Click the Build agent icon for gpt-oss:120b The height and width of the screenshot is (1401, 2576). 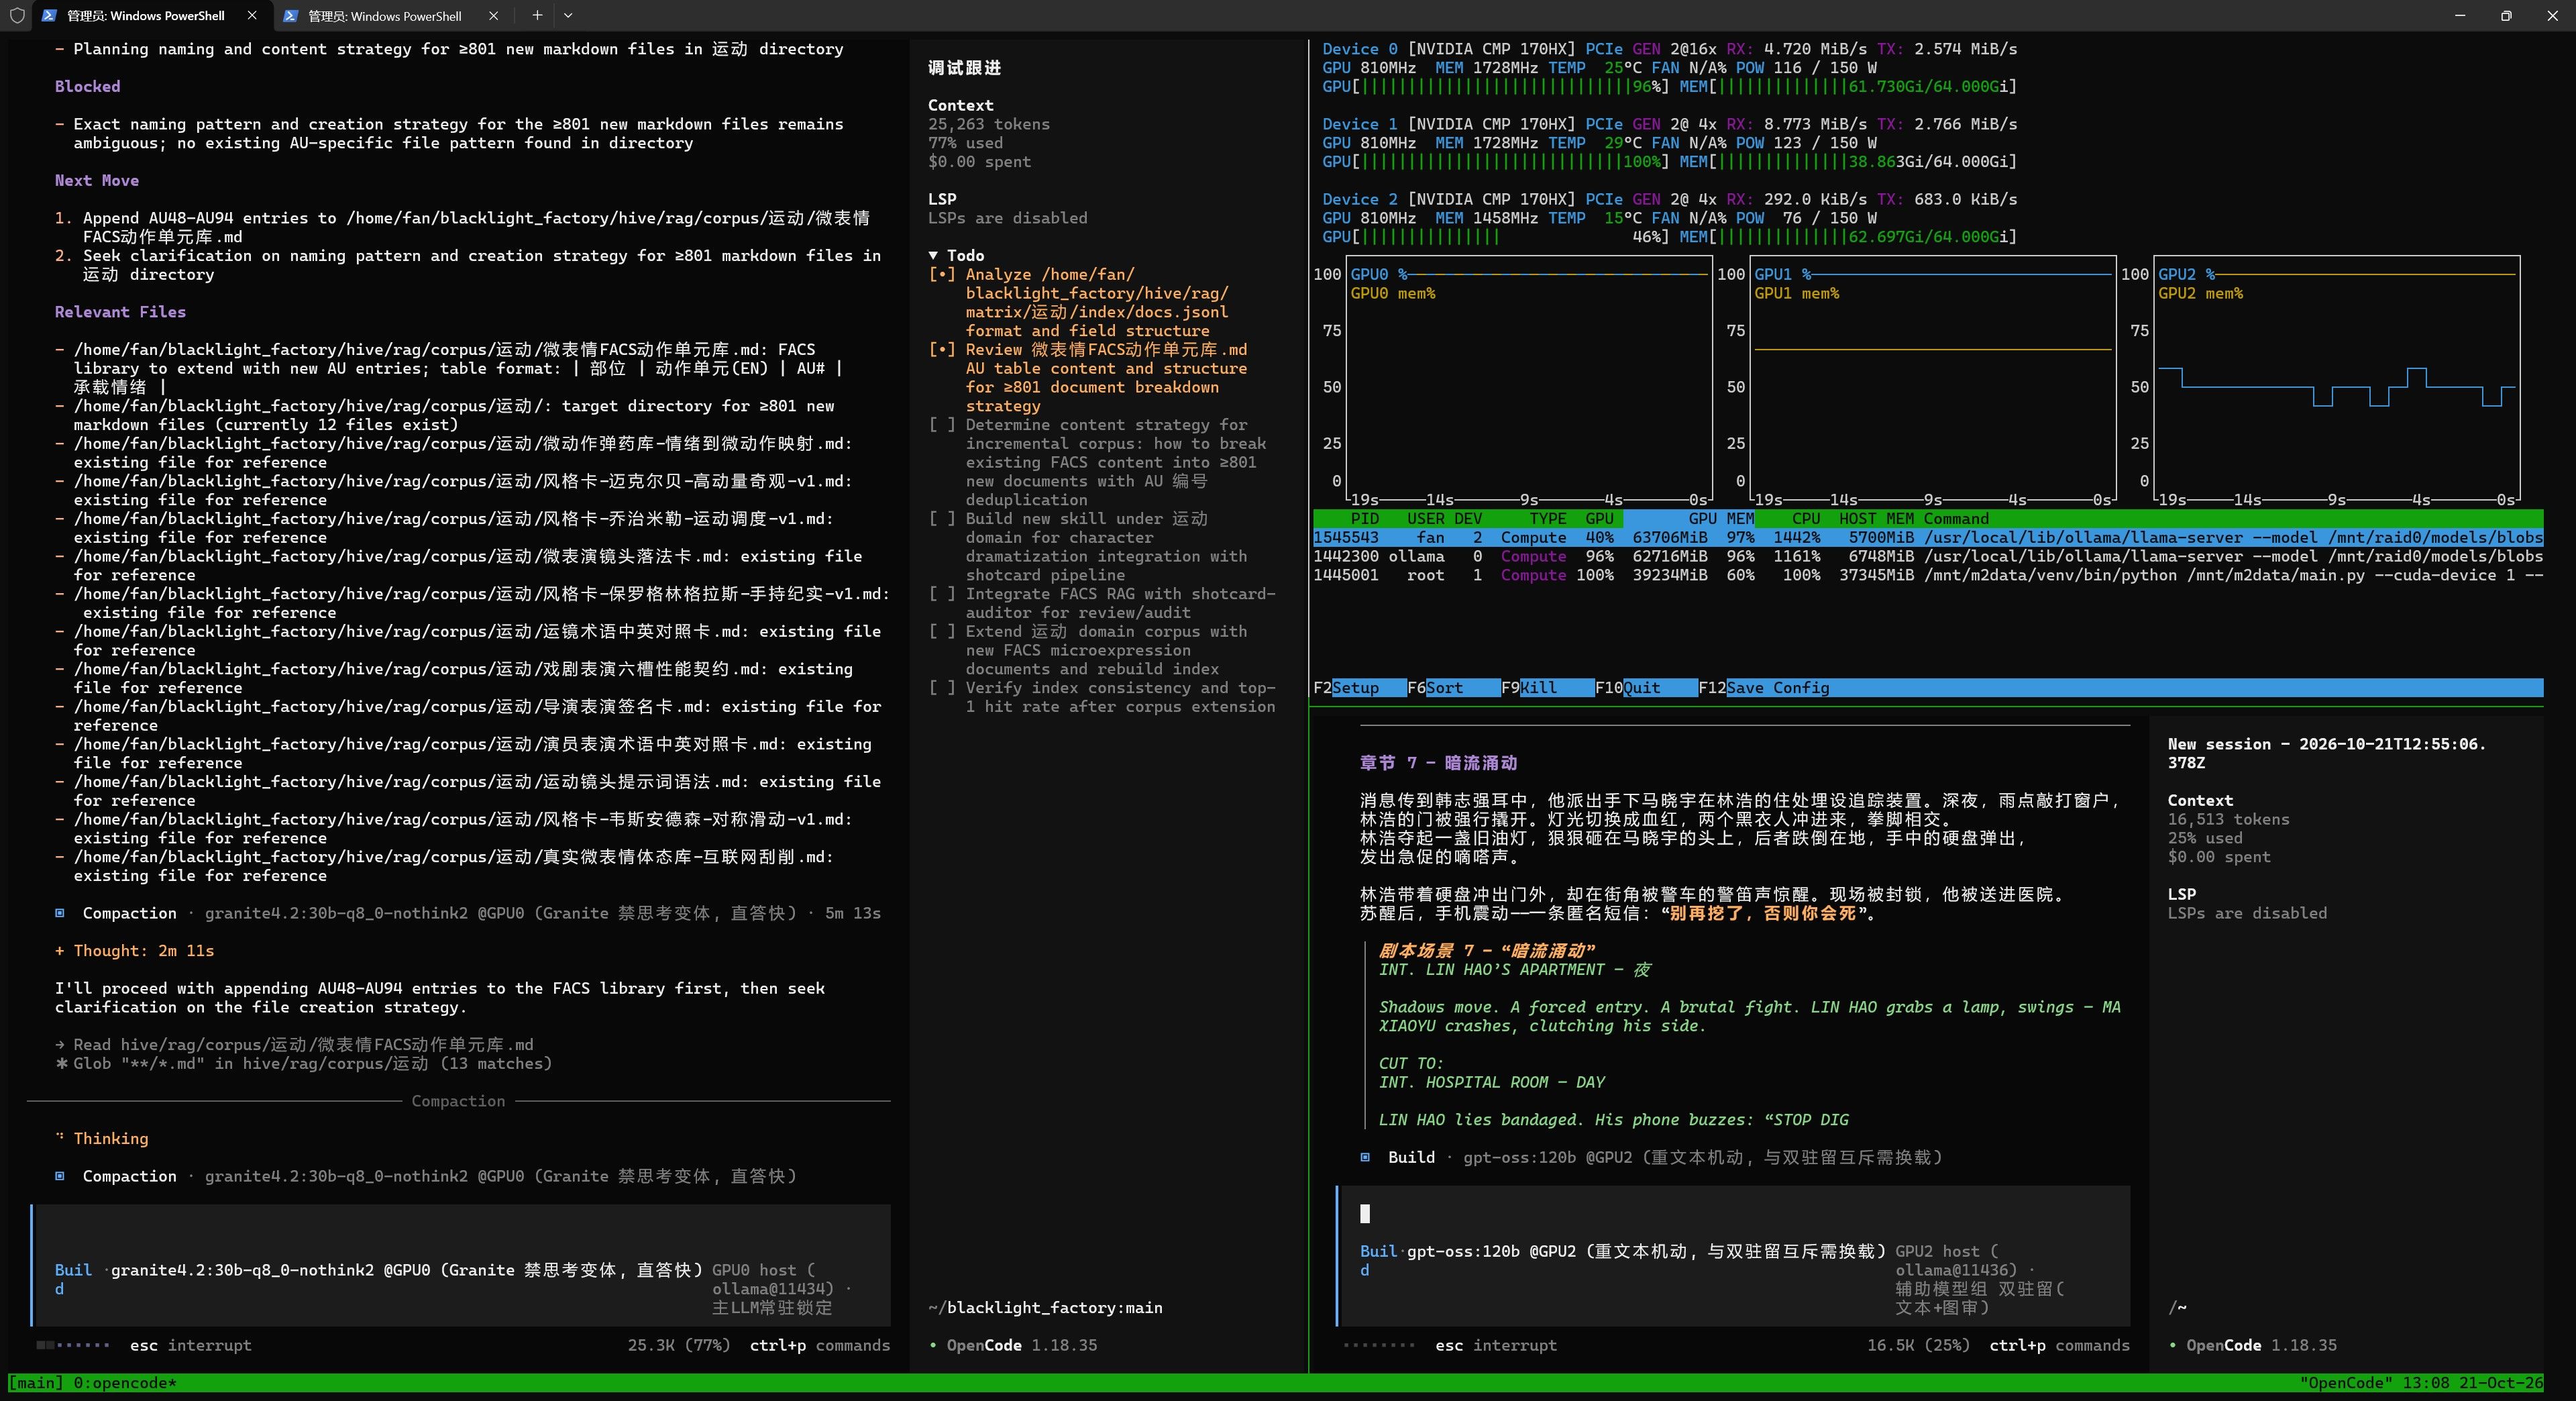[x=1365, y=1157]
